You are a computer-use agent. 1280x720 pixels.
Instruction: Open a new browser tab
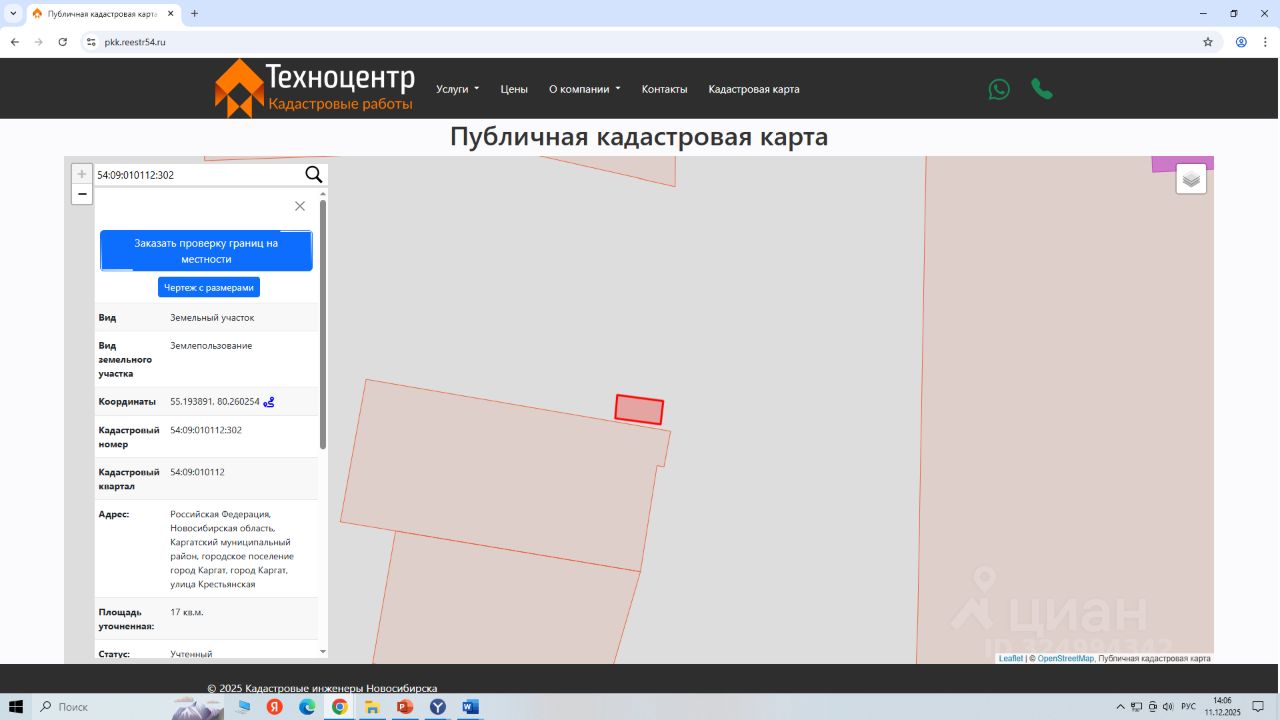(x=194, y=13)
